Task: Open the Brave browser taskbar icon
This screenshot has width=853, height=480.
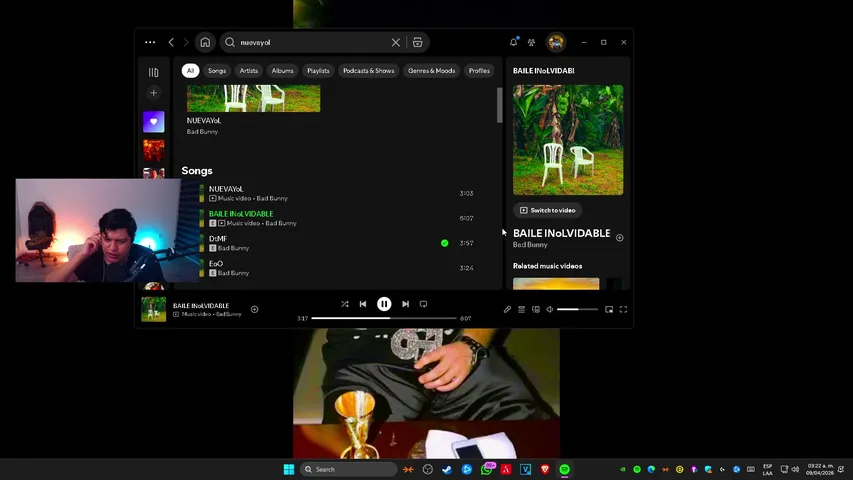Action: point(545,469)
